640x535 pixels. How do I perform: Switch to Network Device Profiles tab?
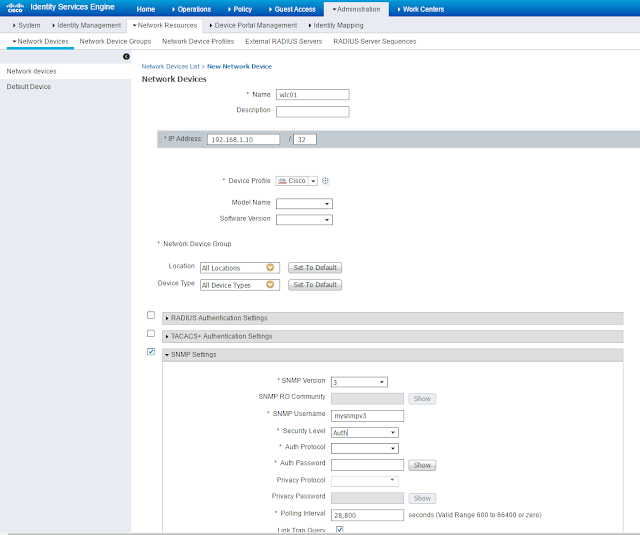[198, 41]
